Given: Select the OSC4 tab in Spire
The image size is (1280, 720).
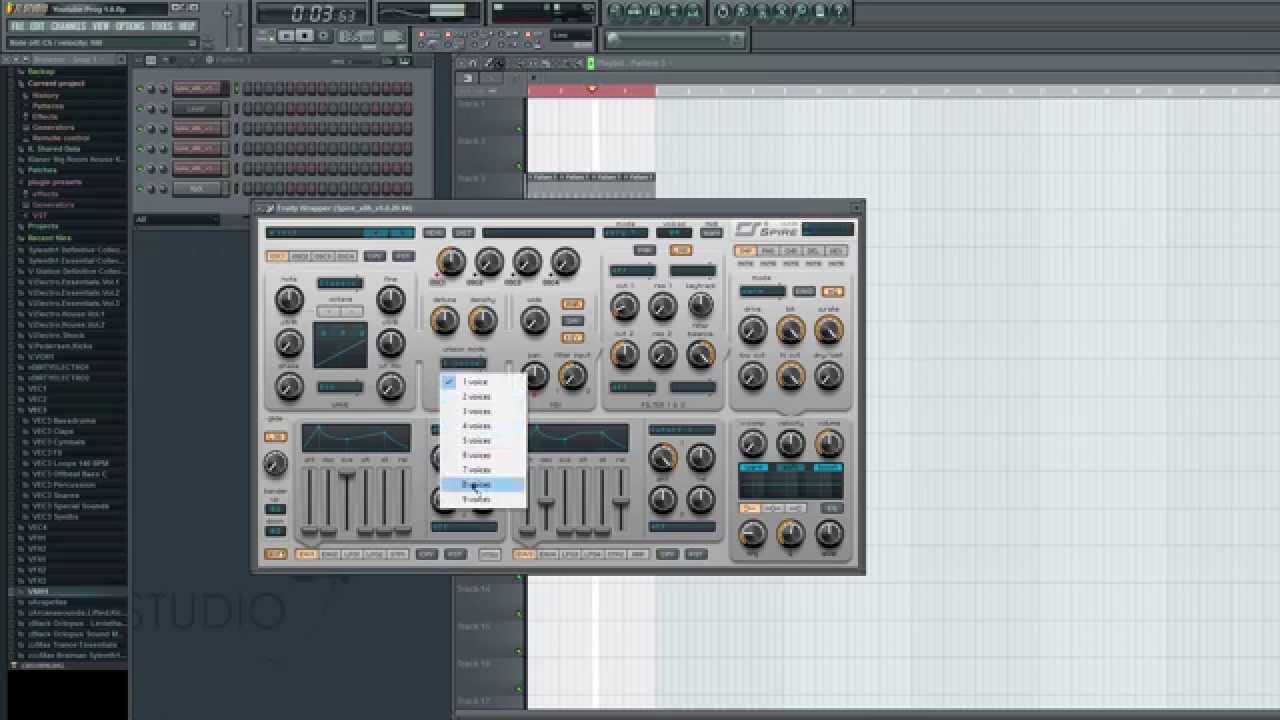Looking at the screenshot, I should point(346,256).
